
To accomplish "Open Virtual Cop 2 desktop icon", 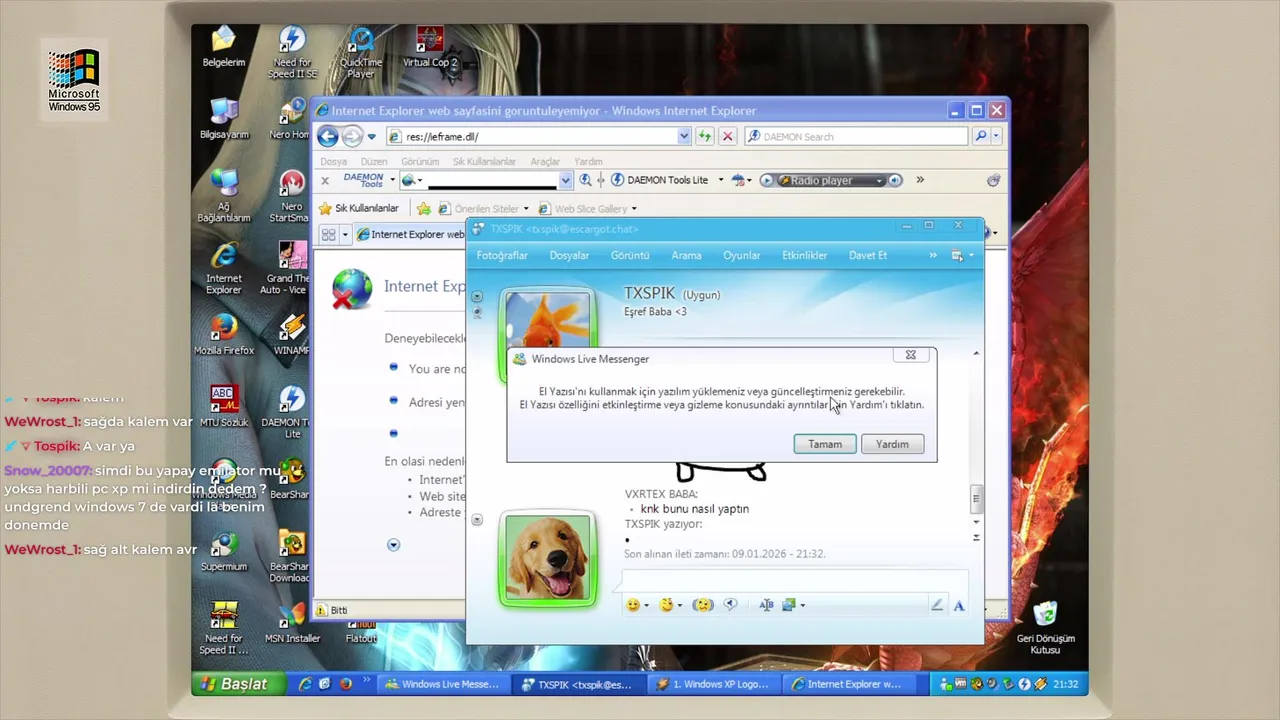I will (430, 47).
